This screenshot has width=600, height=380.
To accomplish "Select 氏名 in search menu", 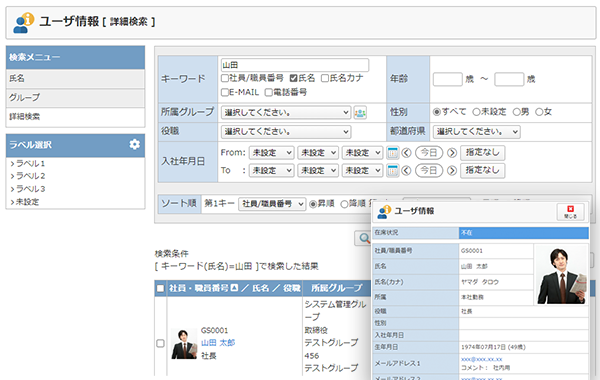I will (75, 78).
